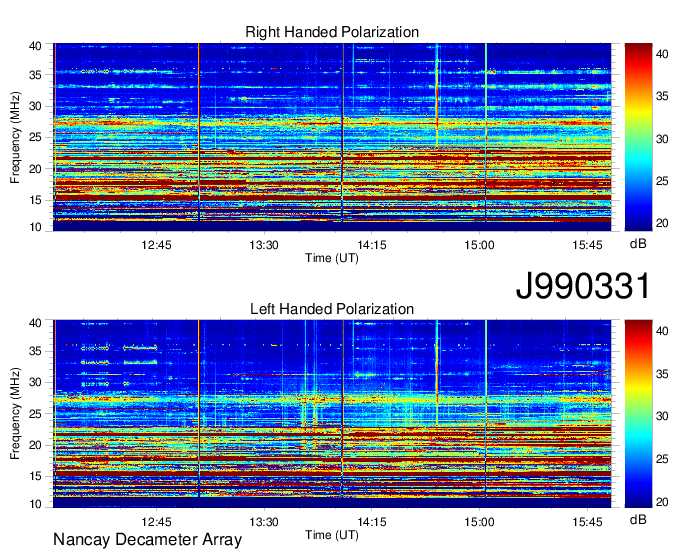Click the 12:45 tick on the bottom plot
The height and width of the screenshot is (552, 680).
pos(156,522)
